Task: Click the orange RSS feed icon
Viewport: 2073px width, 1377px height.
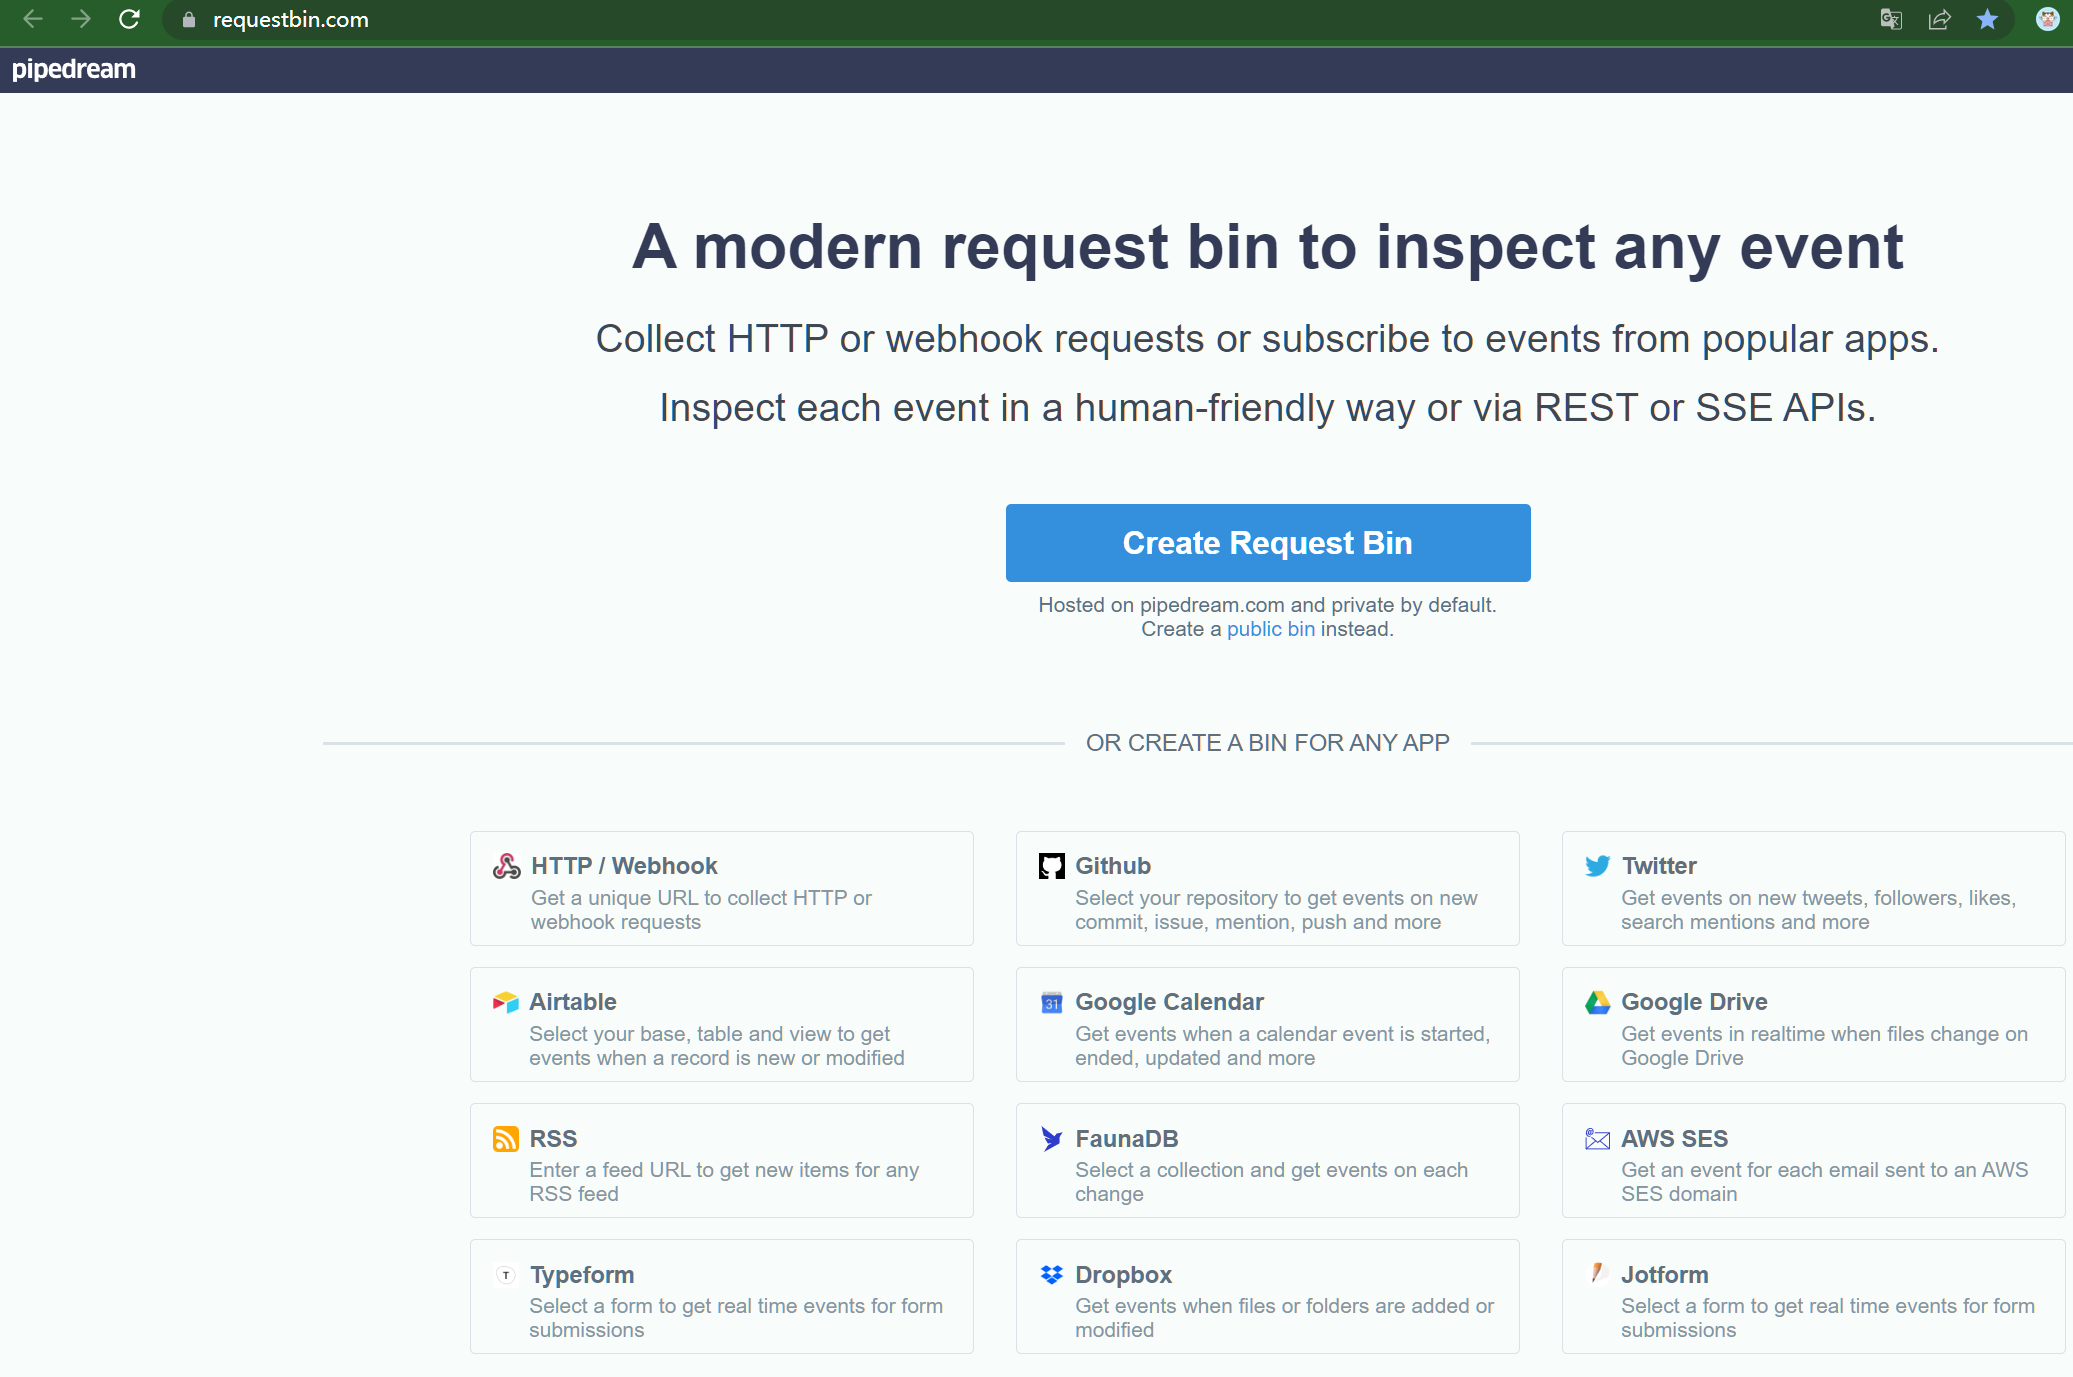Action: [505, 1139]
